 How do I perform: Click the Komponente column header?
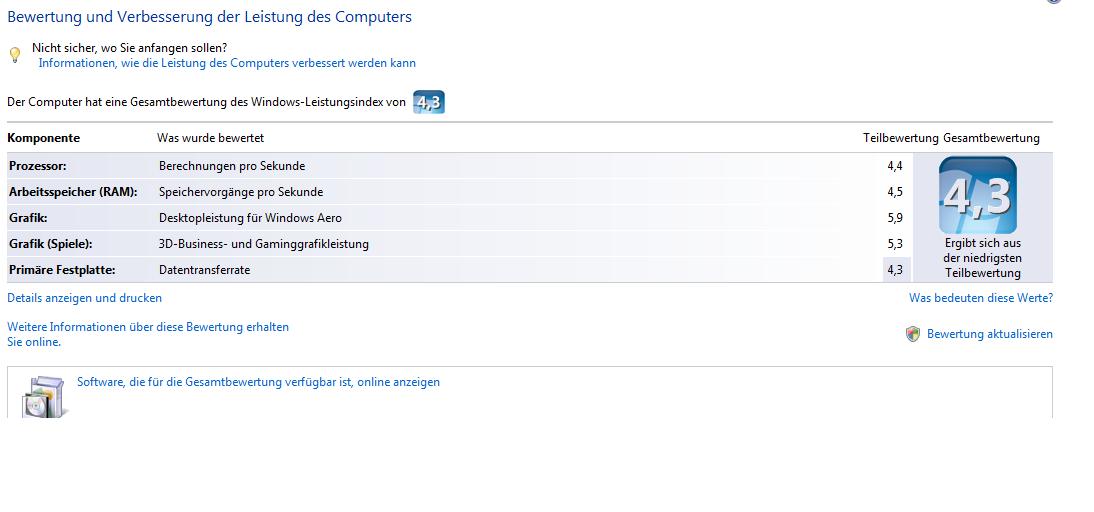point(43,138)
